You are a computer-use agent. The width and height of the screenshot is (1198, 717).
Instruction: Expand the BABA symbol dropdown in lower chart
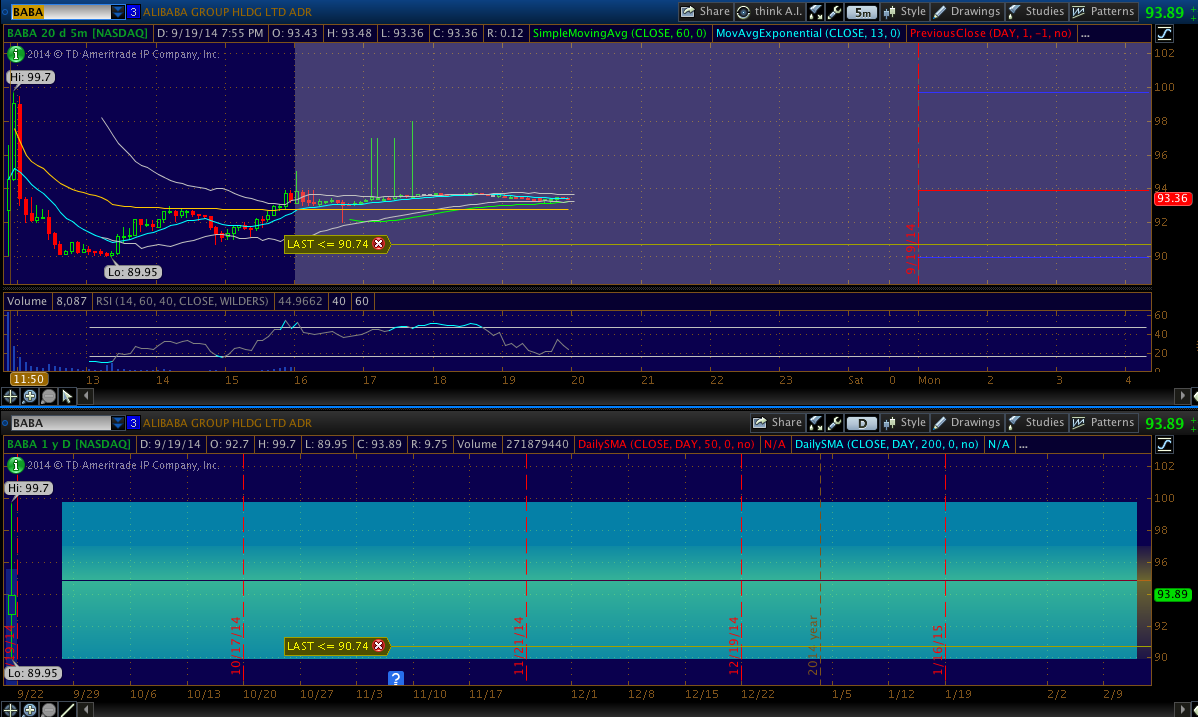click(118, 423)
